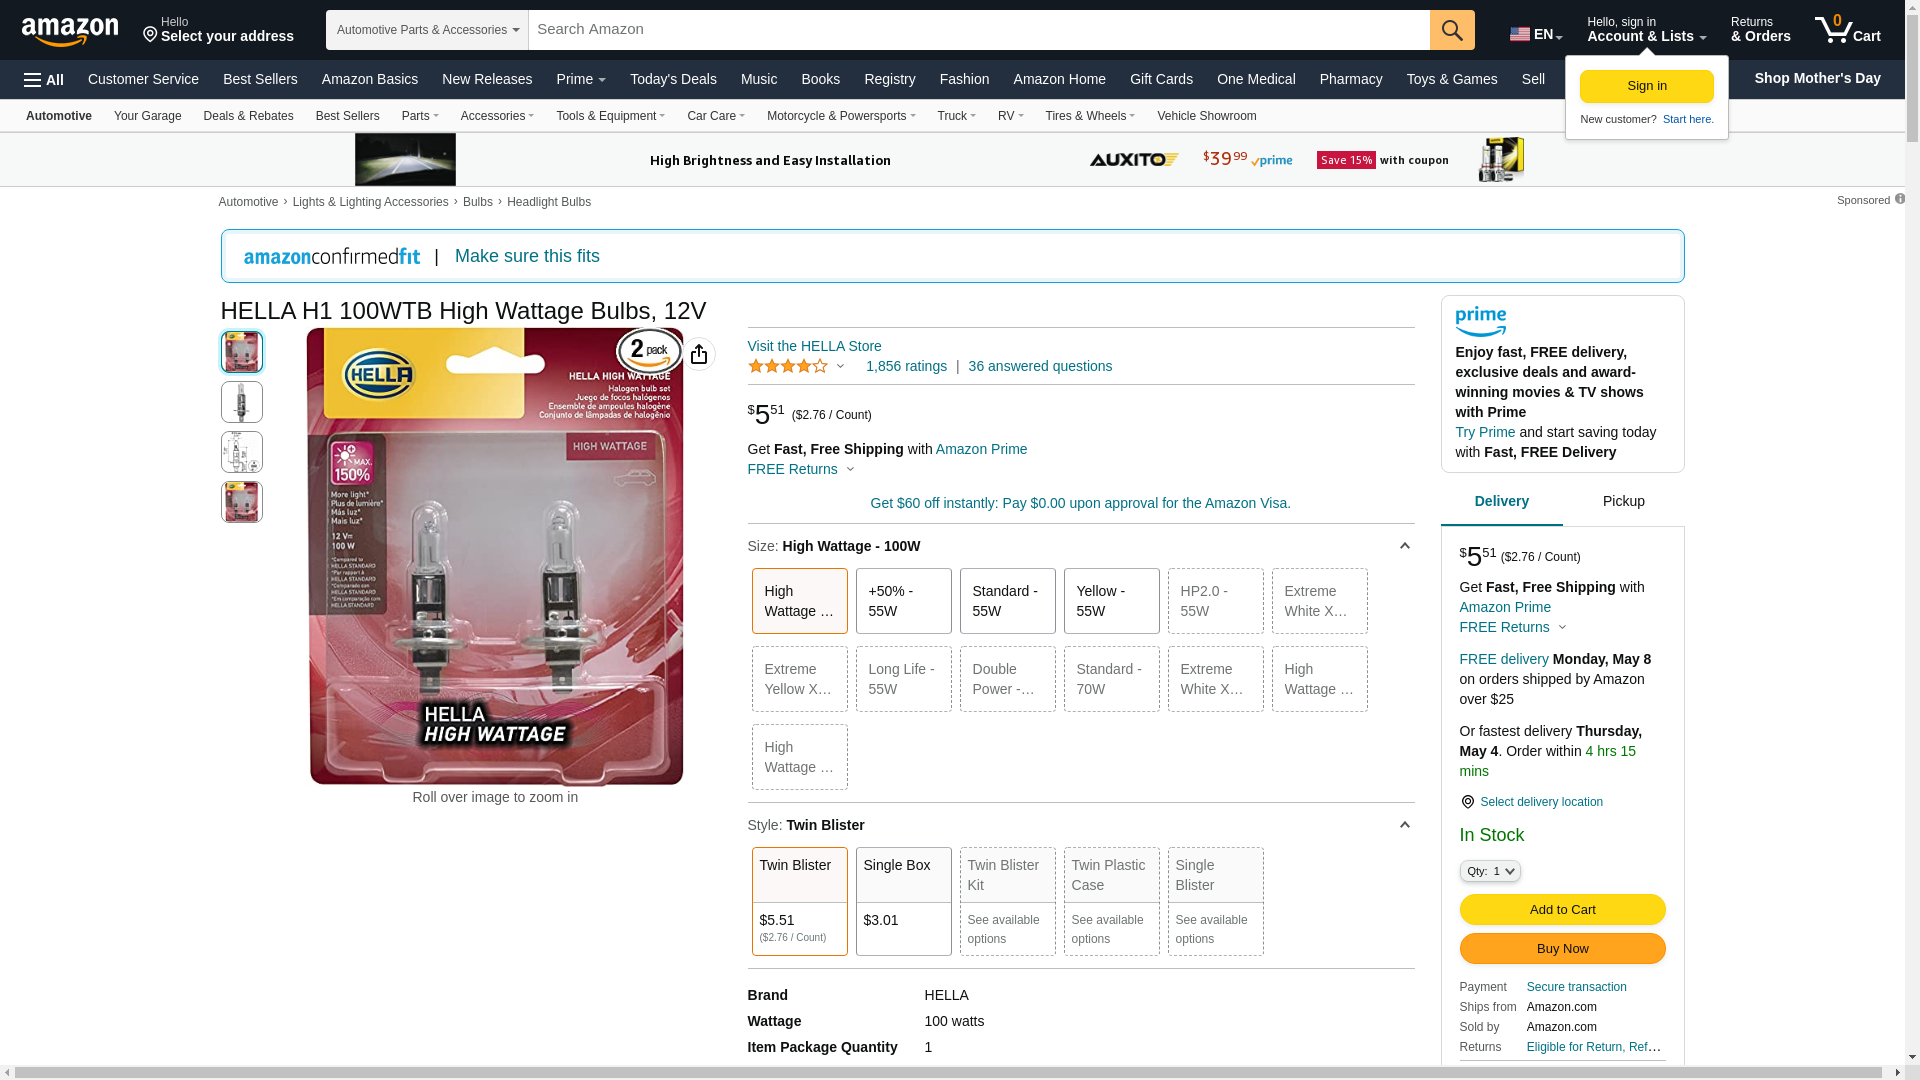This screenshot has width=1920, height=1080.
Task: Open the Motorcycle & Powersports menu
Action: (841, 116)
